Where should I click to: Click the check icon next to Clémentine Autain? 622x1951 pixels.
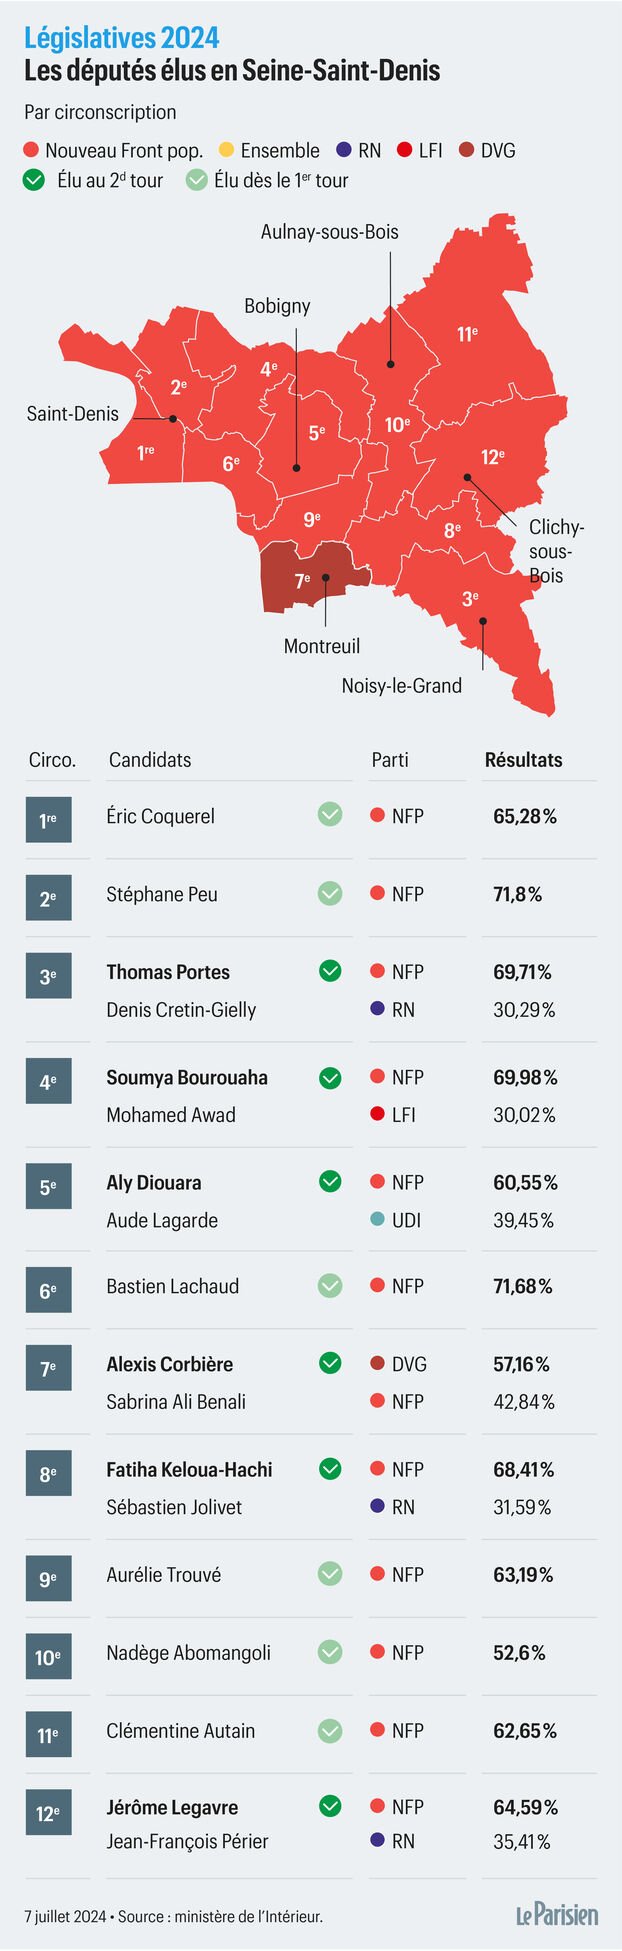point(330,1730)
